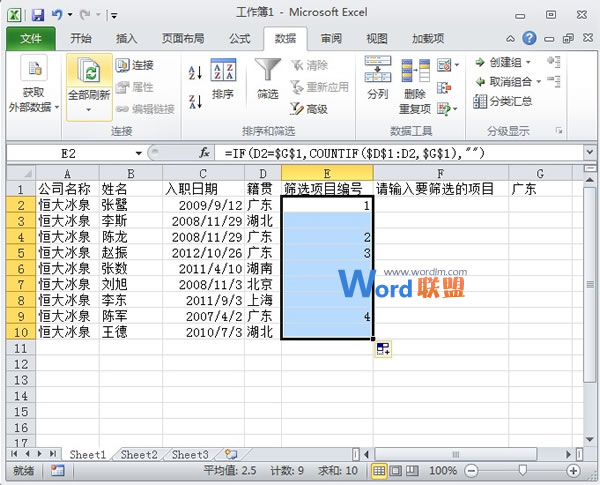
Task: Click the Refresh All (全部刷新) icon
Action: coord(87,74)
